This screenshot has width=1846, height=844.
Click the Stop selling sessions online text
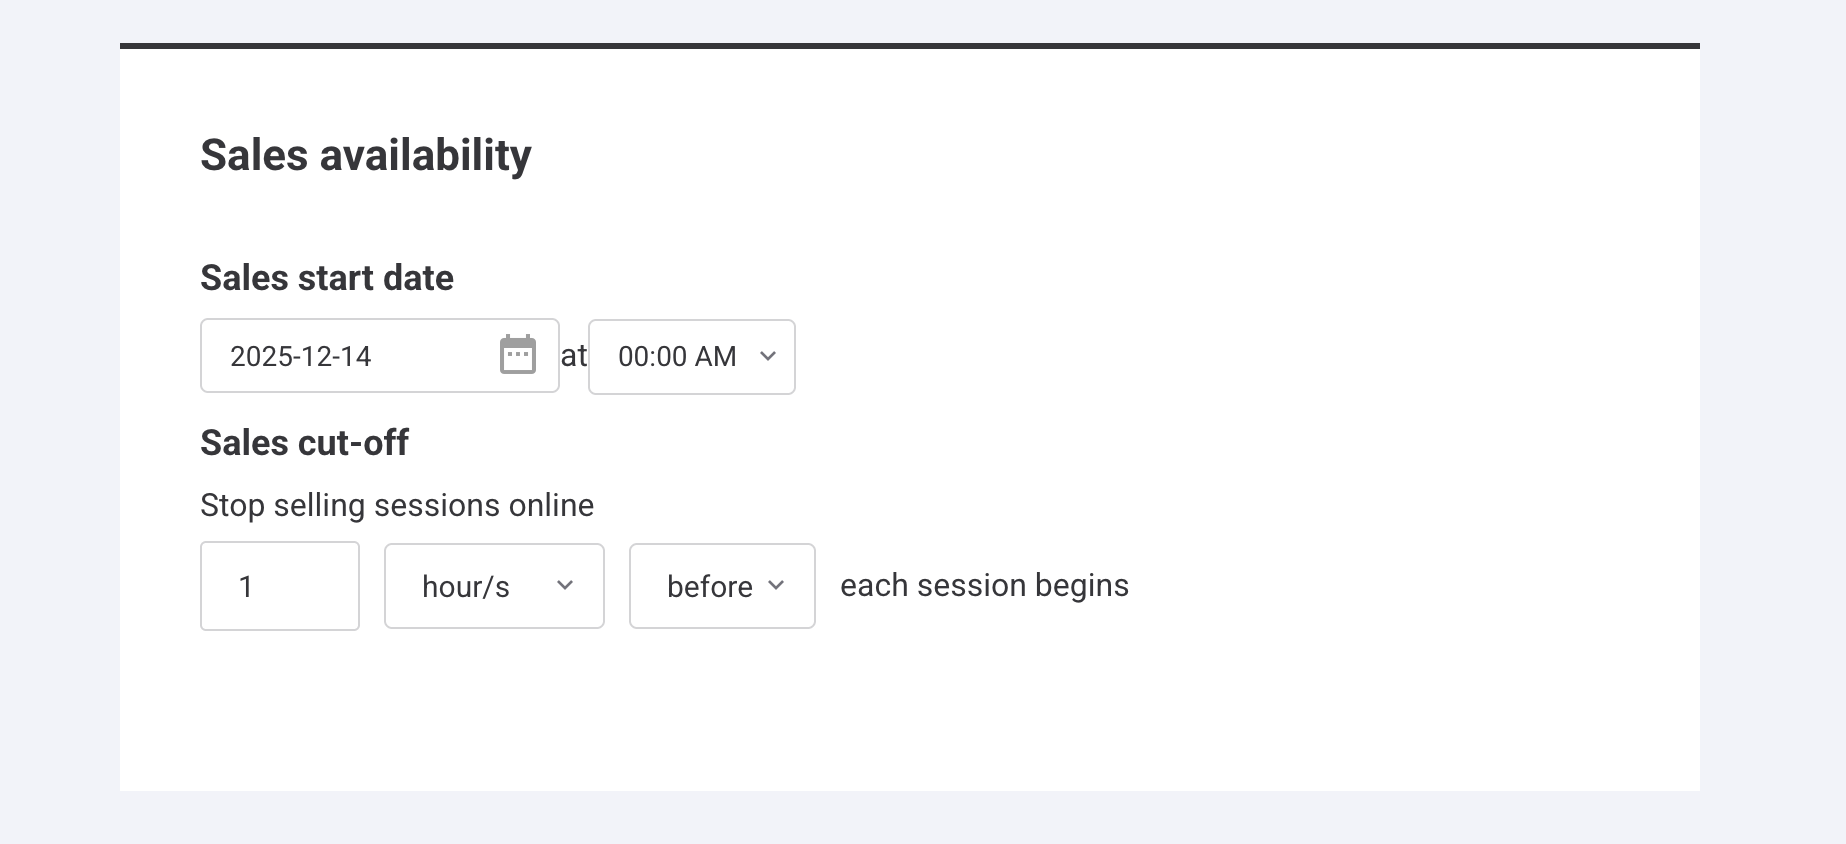point(397,505)
